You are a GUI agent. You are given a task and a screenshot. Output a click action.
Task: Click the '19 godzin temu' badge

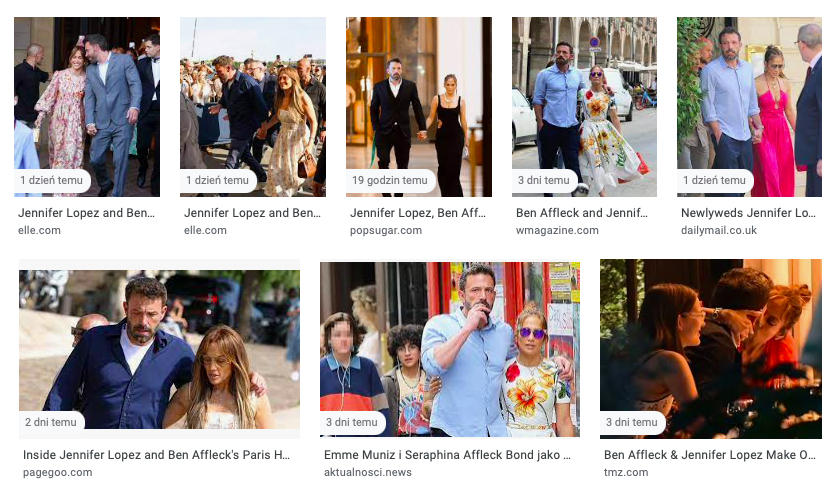[390, 180]
